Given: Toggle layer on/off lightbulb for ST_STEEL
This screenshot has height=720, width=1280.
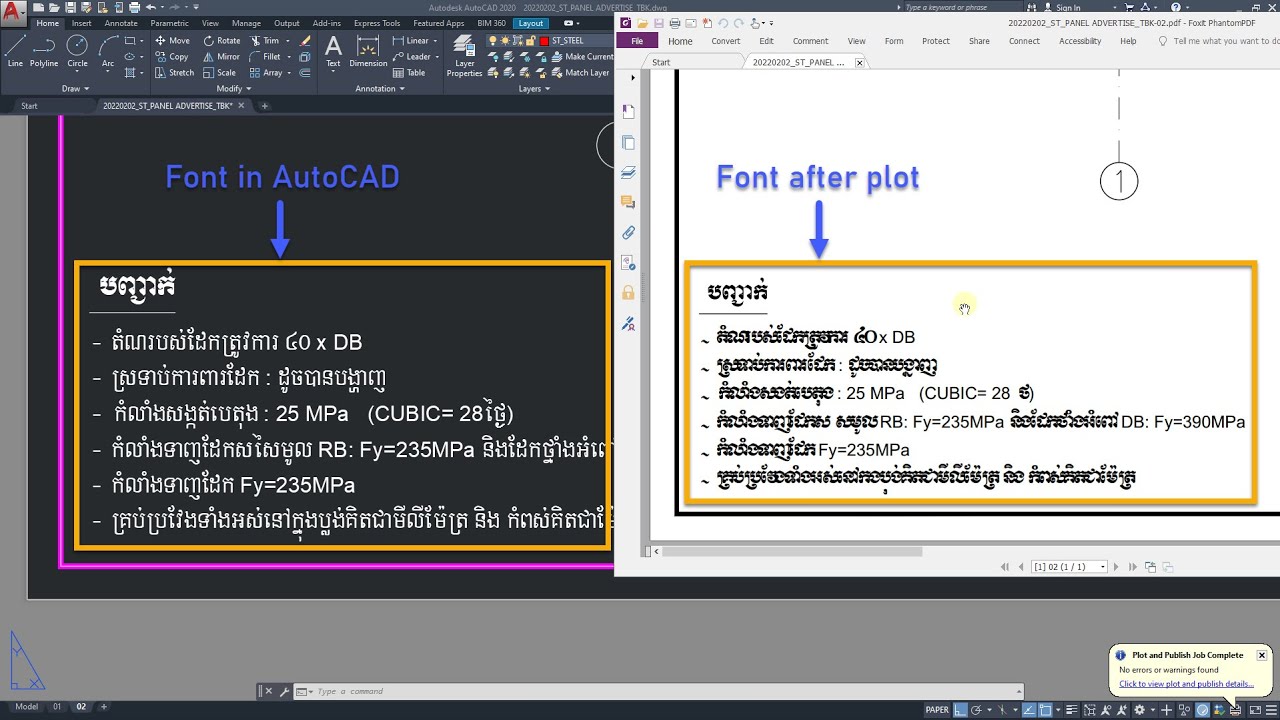Looking at the screenshot, I should pyautogui.click(x=492, y=41).
